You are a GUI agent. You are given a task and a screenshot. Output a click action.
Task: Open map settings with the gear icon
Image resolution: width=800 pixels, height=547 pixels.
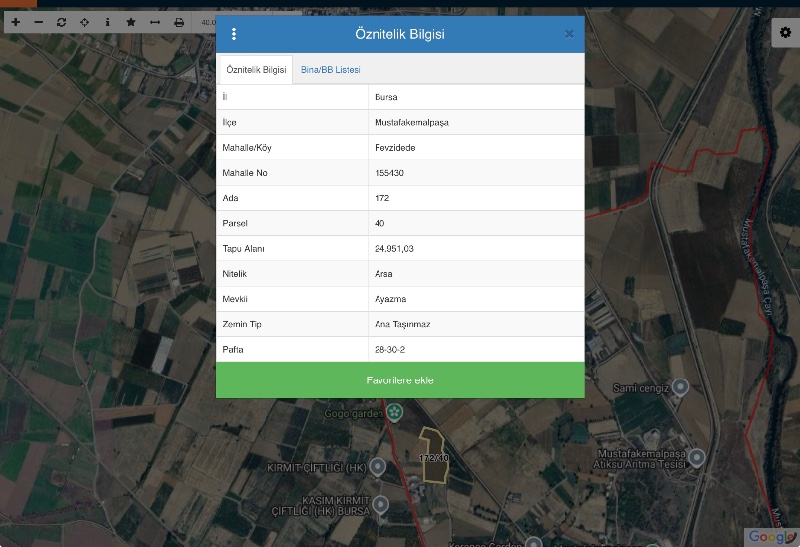[785, 33]
